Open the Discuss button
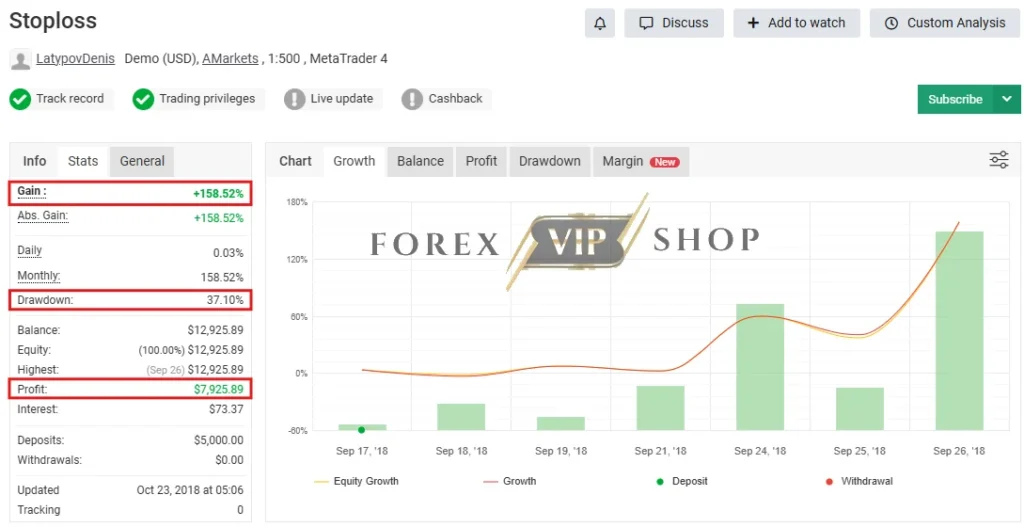The width and height of the screenshot is (1024, 527). tap(674, 23)
